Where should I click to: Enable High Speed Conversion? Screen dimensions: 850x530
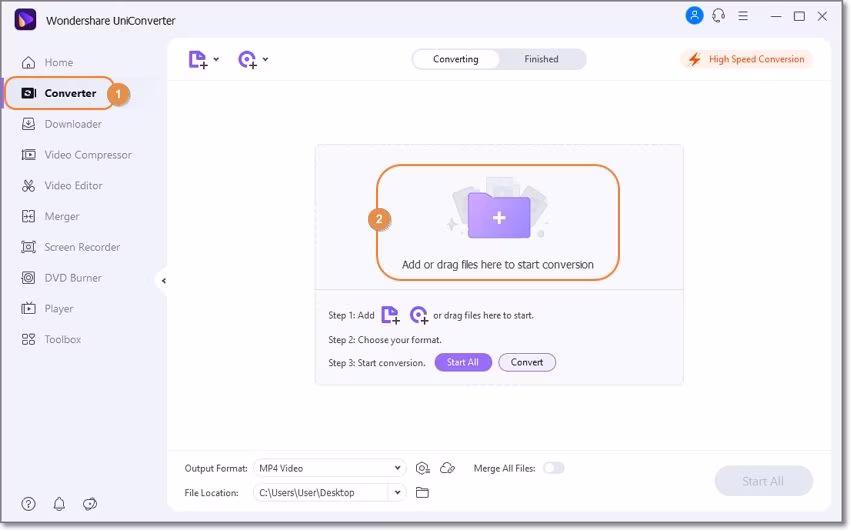point(746,59)
